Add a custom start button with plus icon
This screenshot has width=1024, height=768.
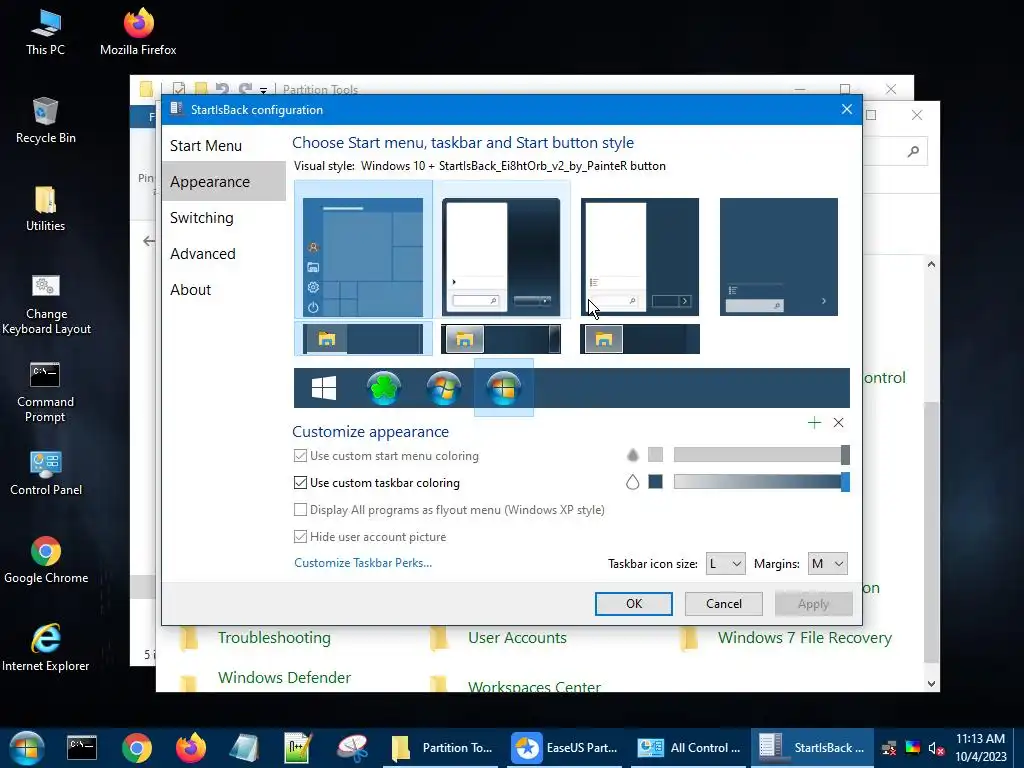point(814,423)
